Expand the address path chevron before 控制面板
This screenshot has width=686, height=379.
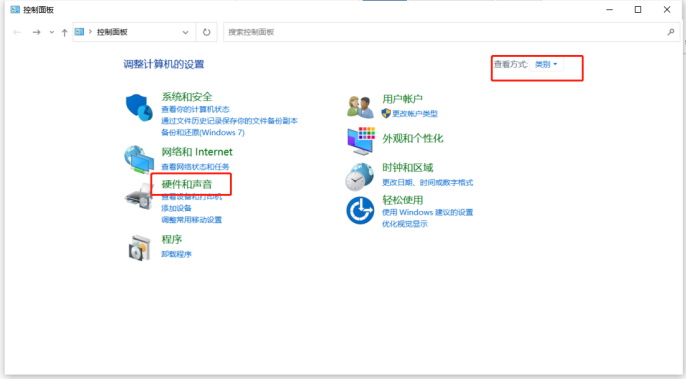[91, 32]
